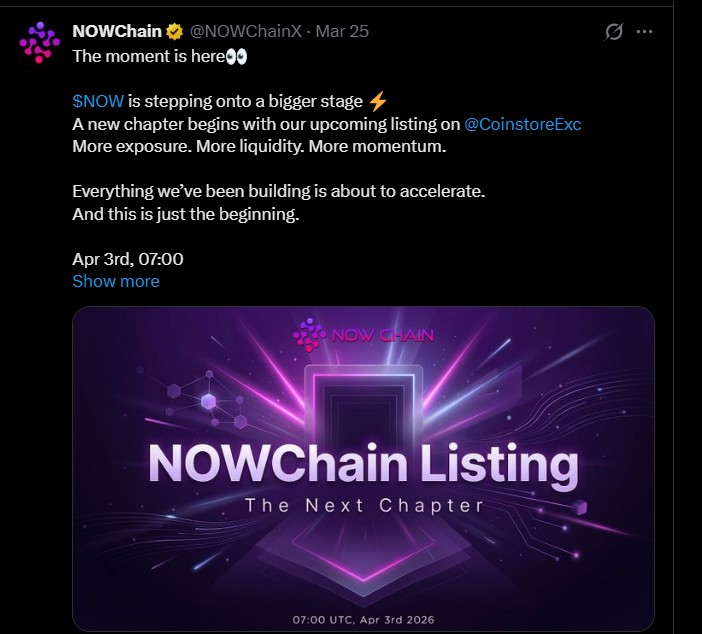The width and height of the screenshot is (702, 634).
Task: Expand the tweet with Show more
Action: coord(116,281)
